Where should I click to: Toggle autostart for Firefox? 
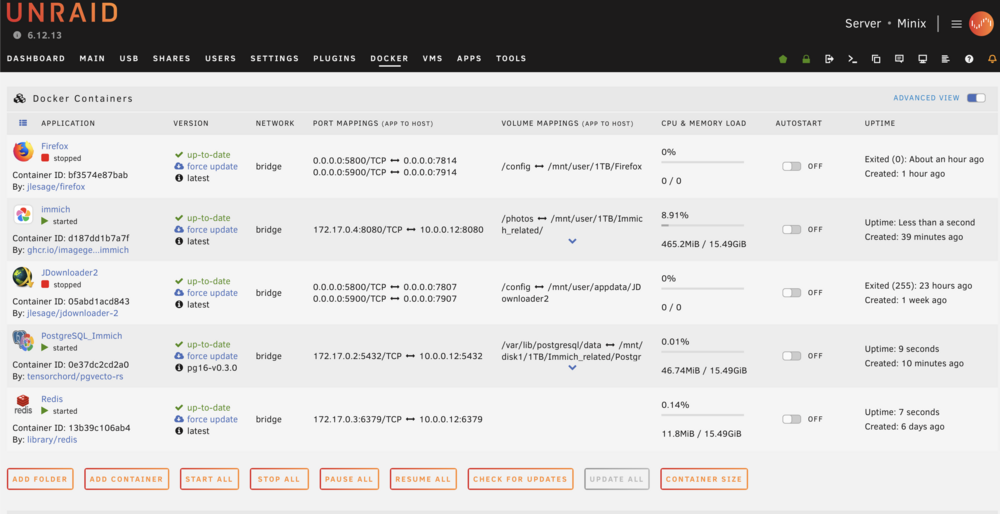point(791,166)
